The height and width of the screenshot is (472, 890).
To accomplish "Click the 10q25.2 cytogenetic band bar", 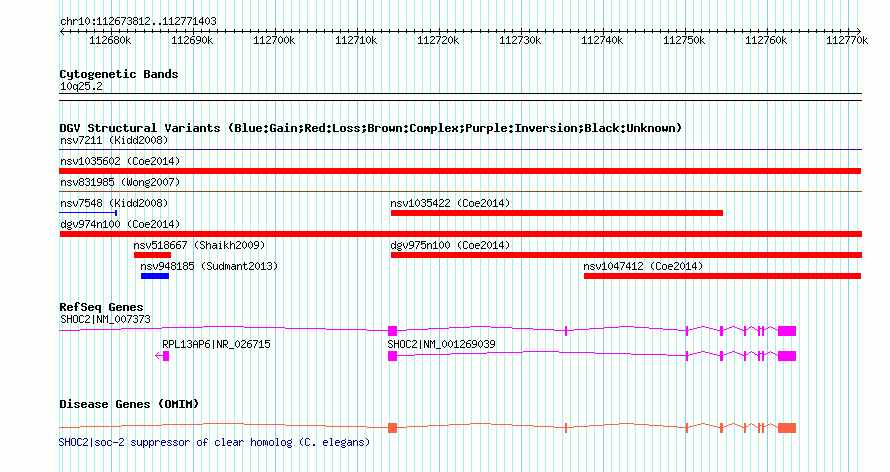I will (460, 97).
